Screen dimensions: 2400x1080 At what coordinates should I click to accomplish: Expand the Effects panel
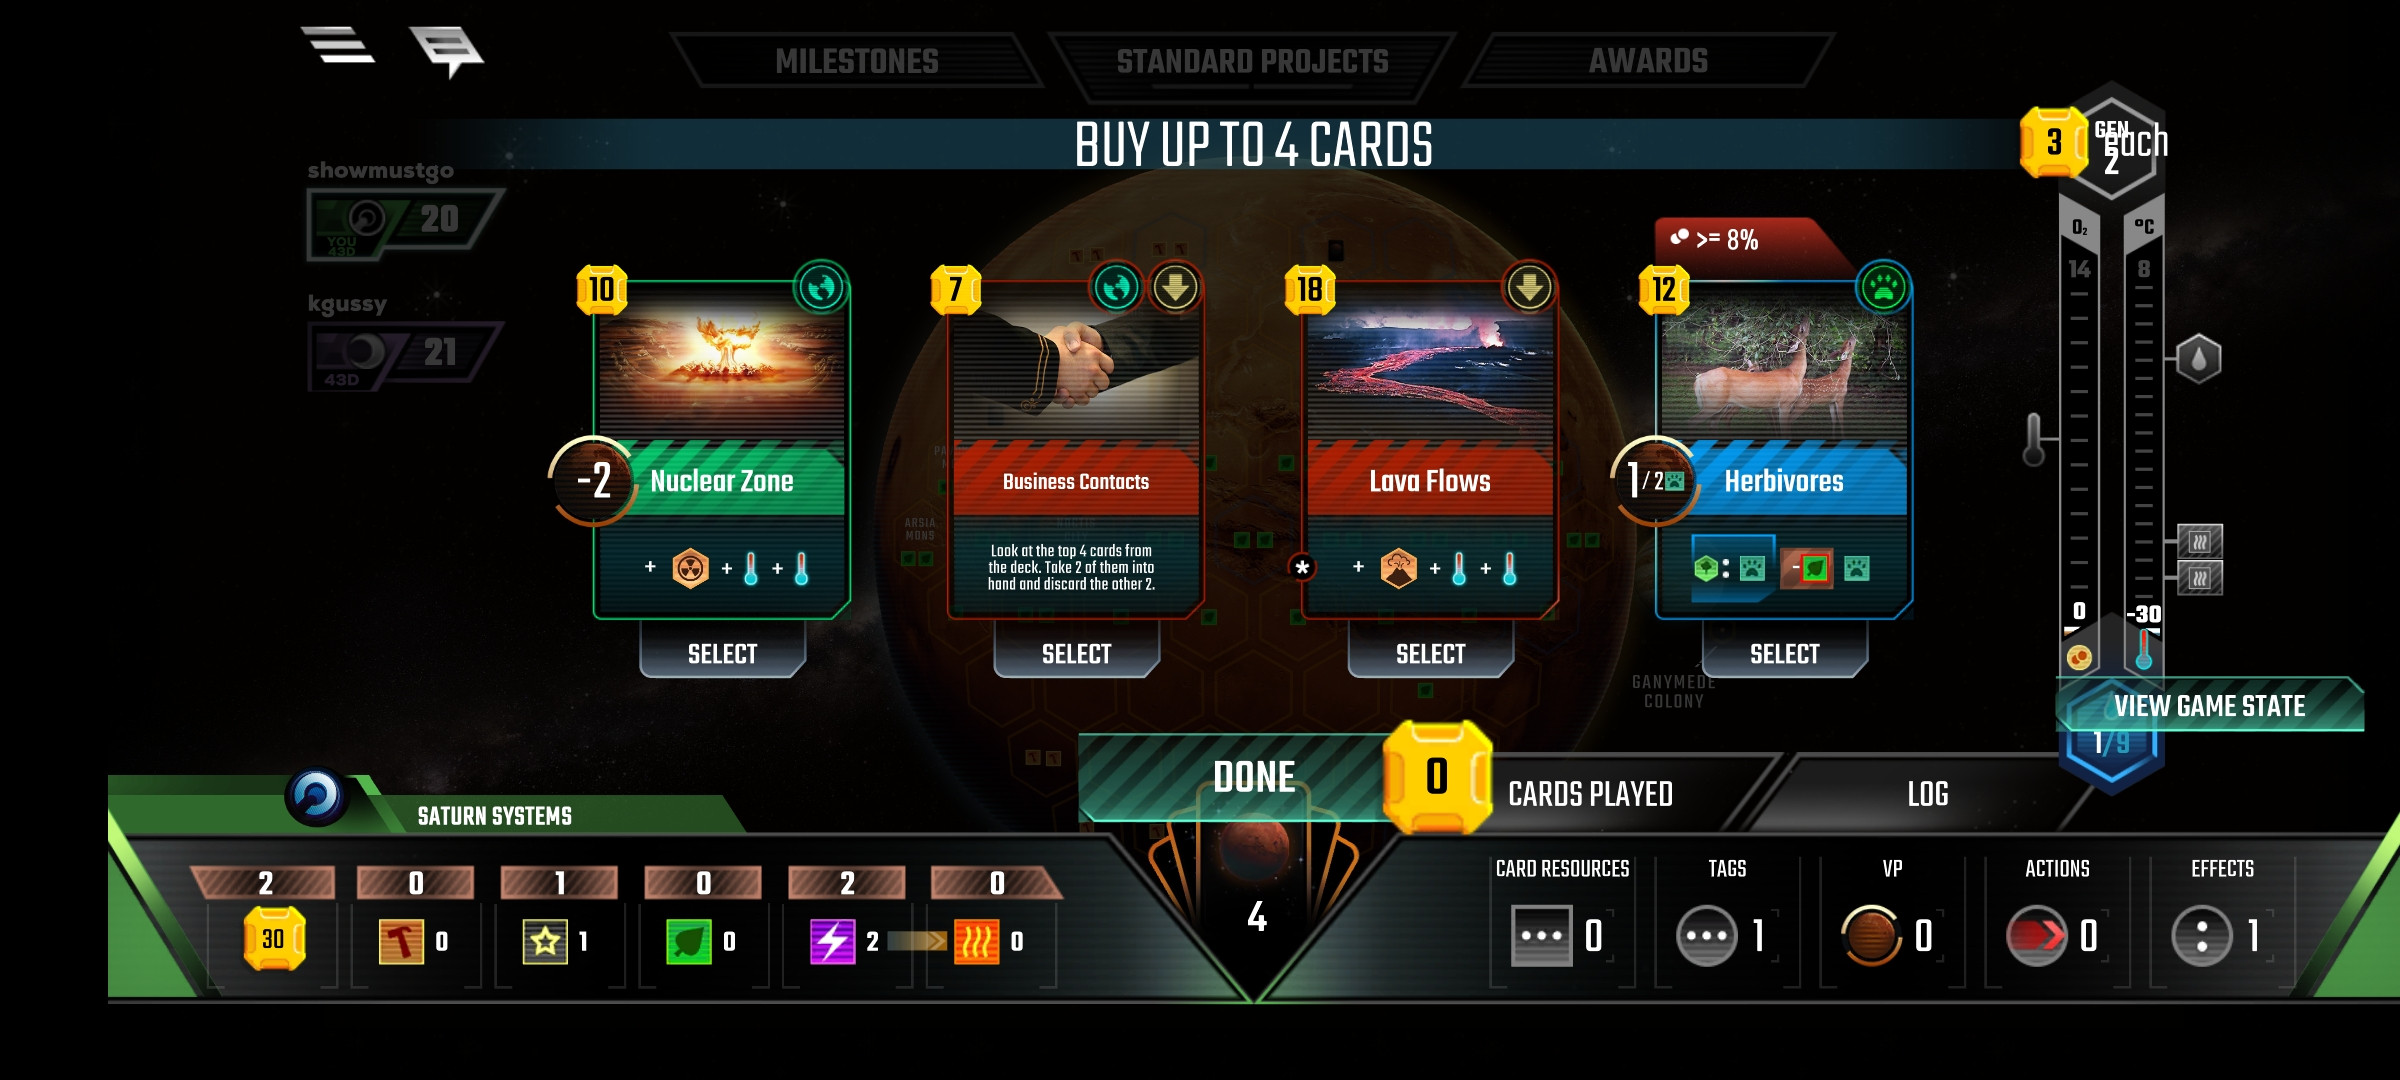coord(2222,920)
